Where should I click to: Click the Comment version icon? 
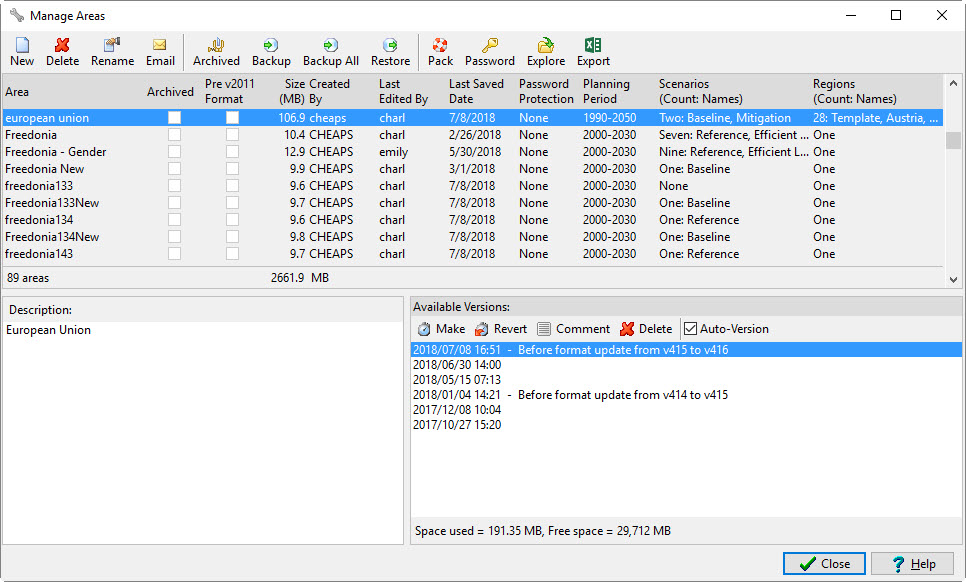pos(543,329)
